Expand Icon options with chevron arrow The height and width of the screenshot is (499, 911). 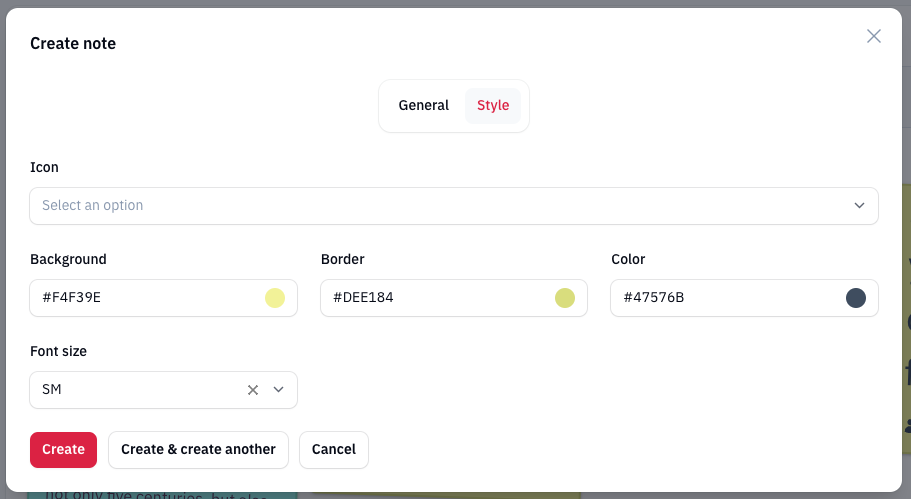coord(859,206)
